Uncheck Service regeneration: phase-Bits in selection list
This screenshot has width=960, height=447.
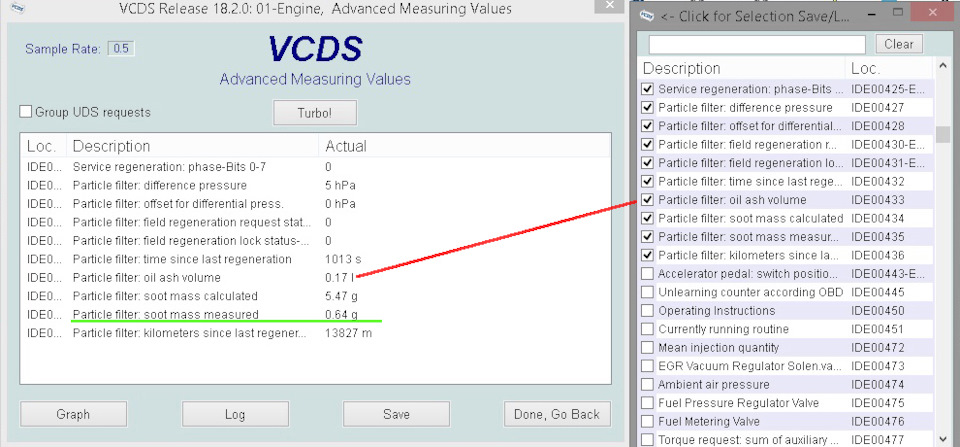tap(647, 89)
